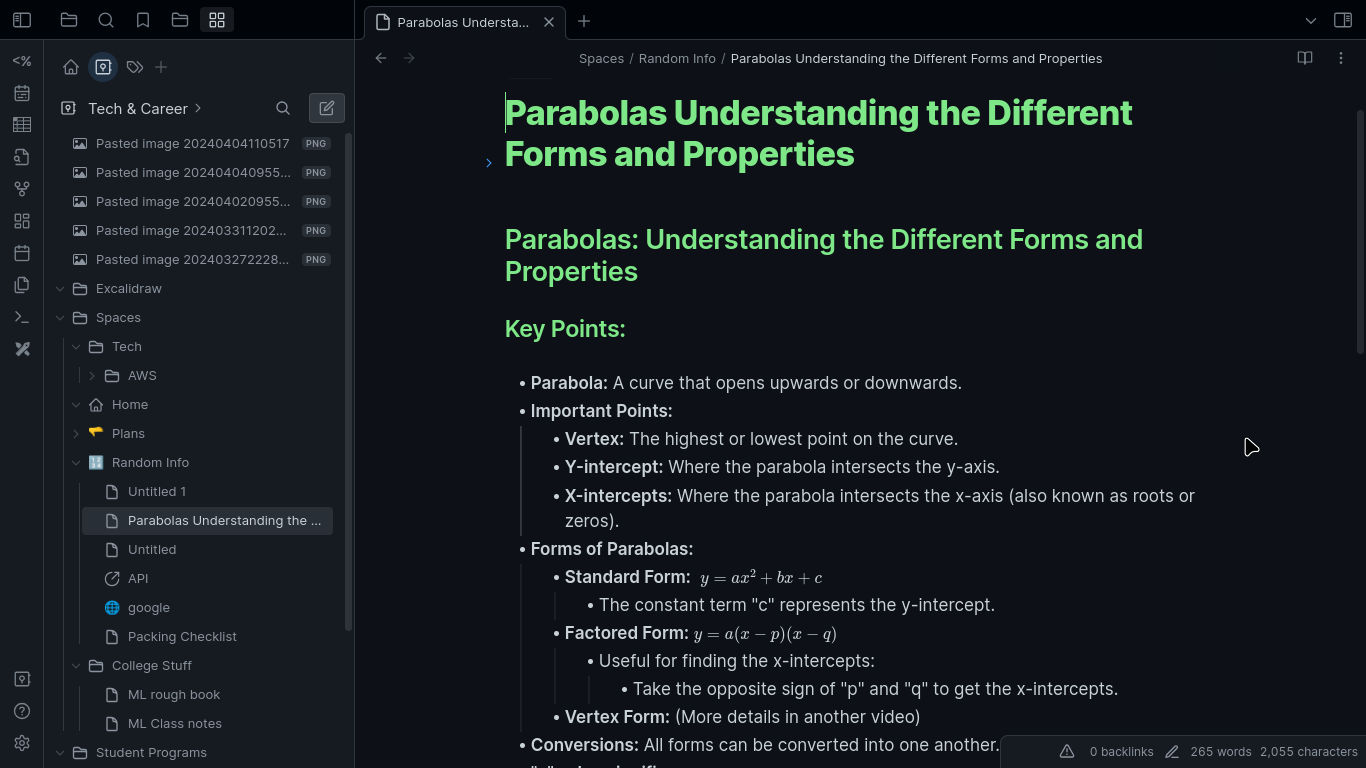Image resolution: width=1366 pixels, height=768 pixels.
Task: Click the crossed tools ribbon icon
Action: point(22,349)
